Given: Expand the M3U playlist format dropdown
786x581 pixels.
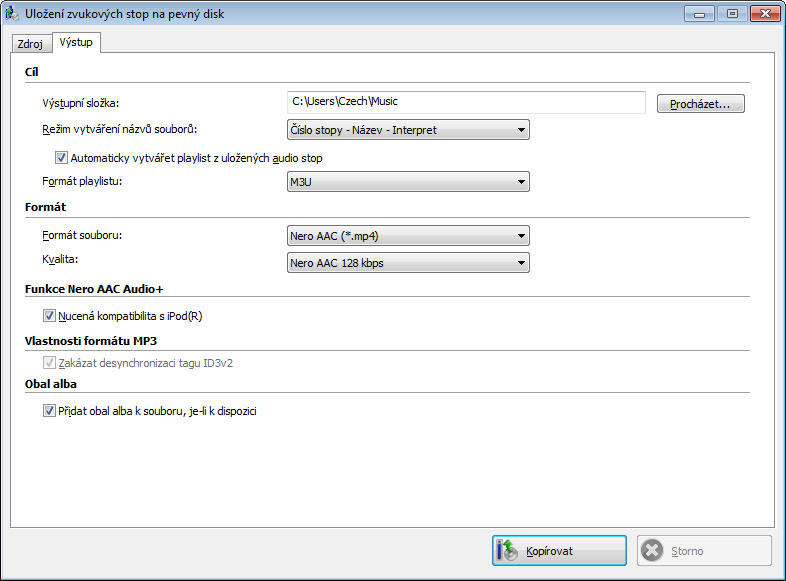Looking at the screenshot, I should (x=408, y=182).
